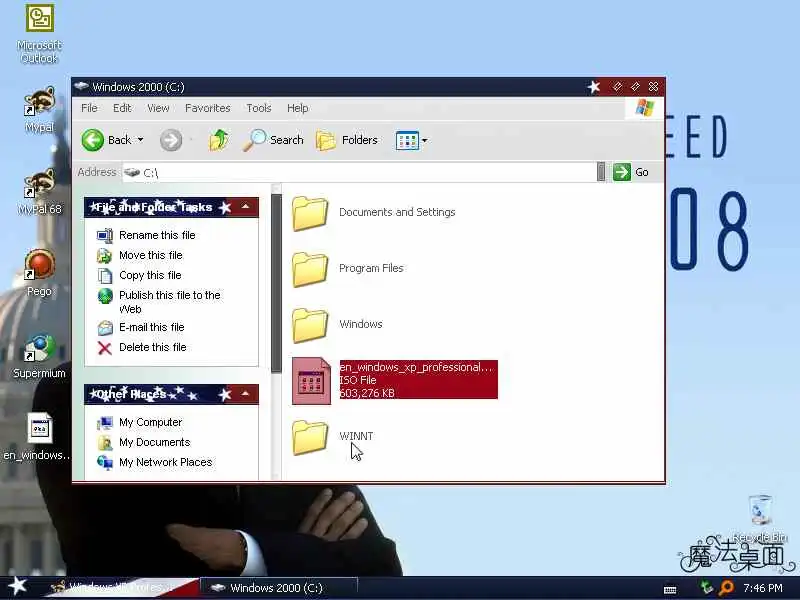Open the Tools menu

[x=259, y=108]
